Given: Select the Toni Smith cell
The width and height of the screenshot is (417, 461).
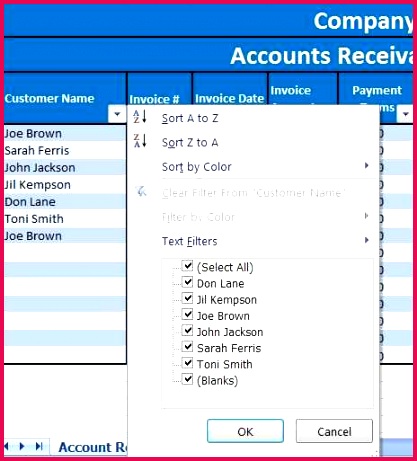Looking at the screenshot, I should tap(65, 219).
